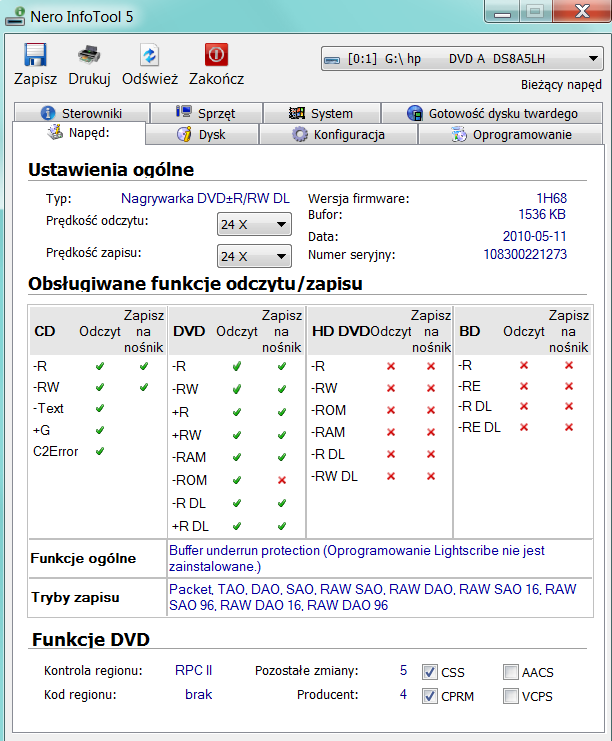Click the HD DVD -RW DL read cross
612x741 pixels.
tap(391, 476)
